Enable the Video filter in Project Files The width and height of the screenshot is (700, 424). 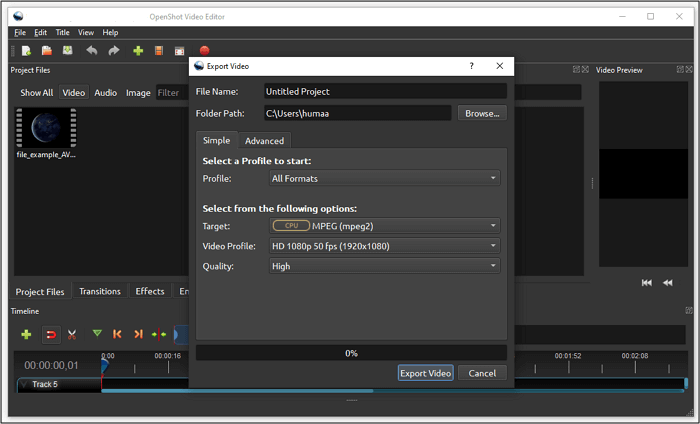coord(73,93)
